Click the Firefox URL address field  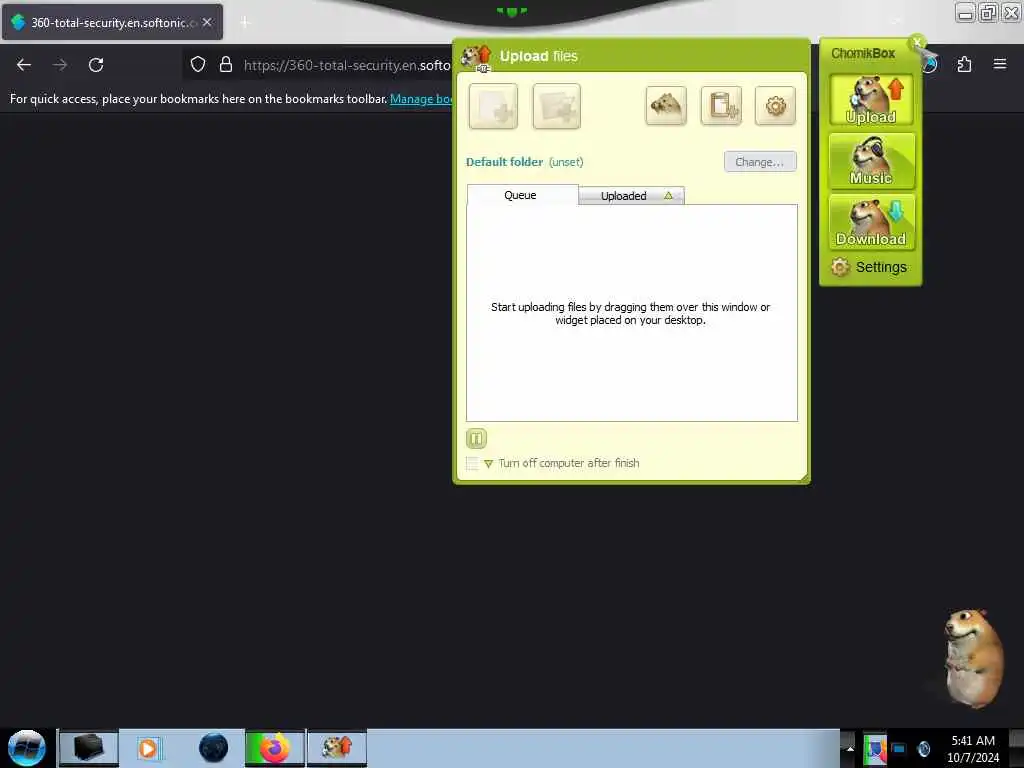click(346, 65)
